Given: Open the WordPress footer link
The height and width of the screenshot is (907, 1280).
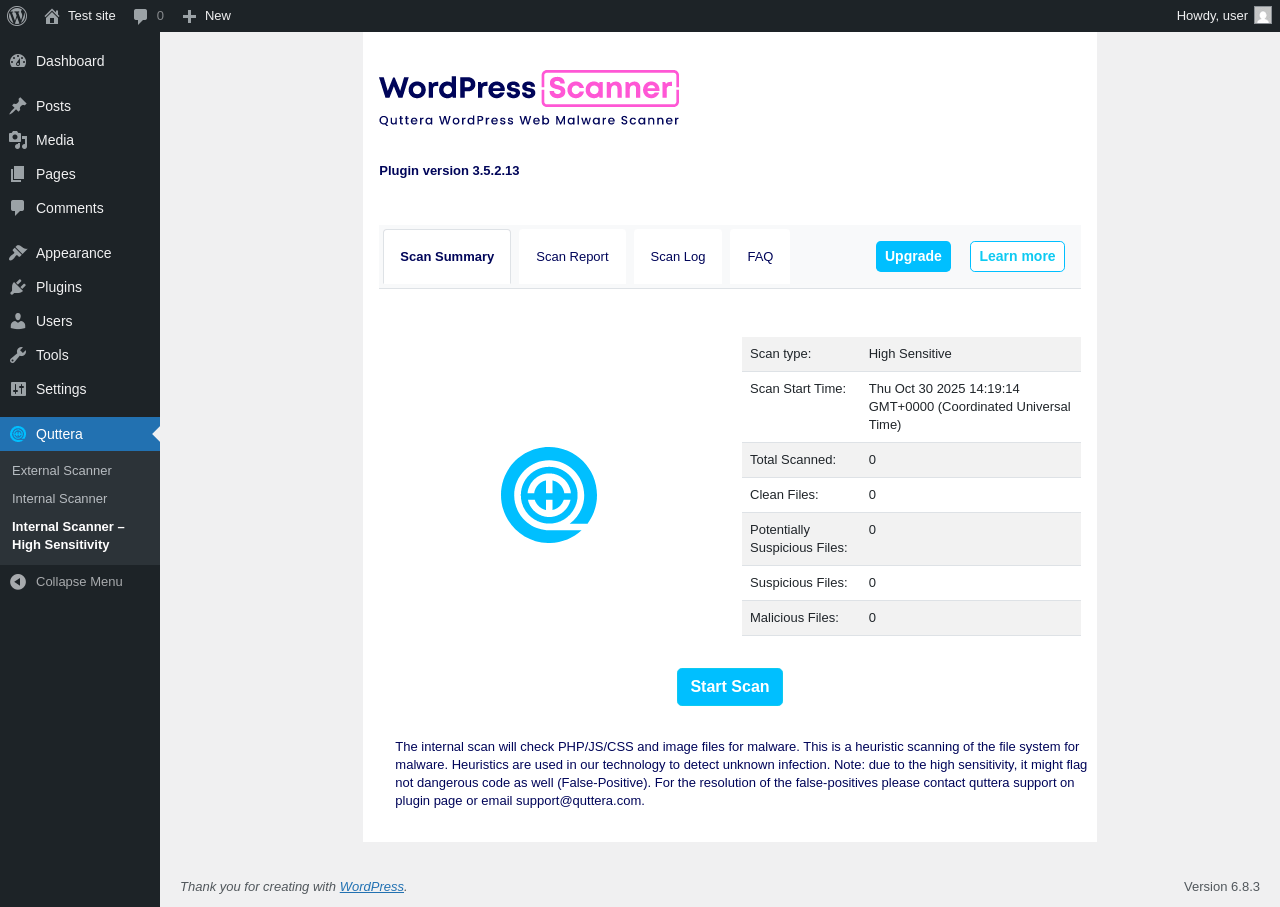Looking at the screenshot, I should point(372,886).
